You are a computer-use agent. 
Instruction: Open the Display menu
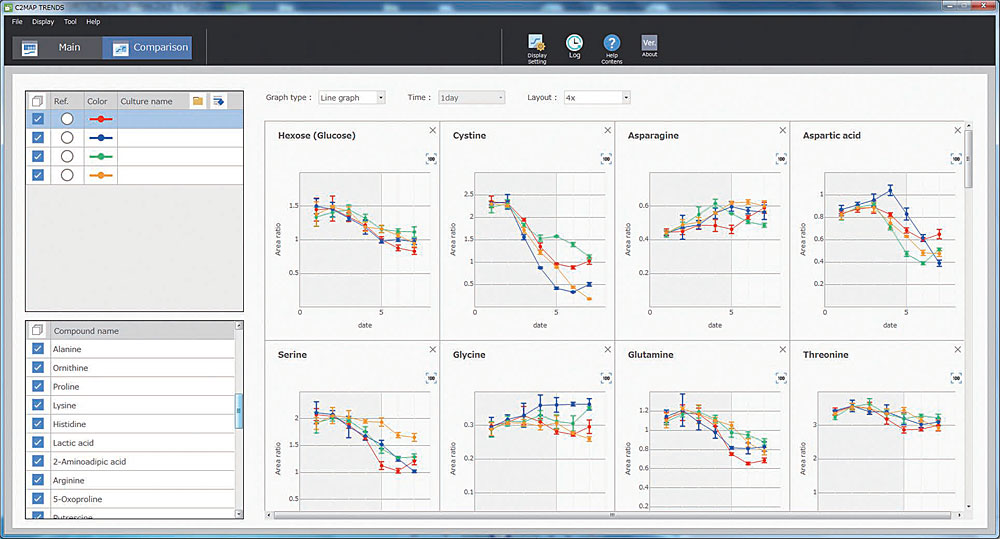(43, 21)
